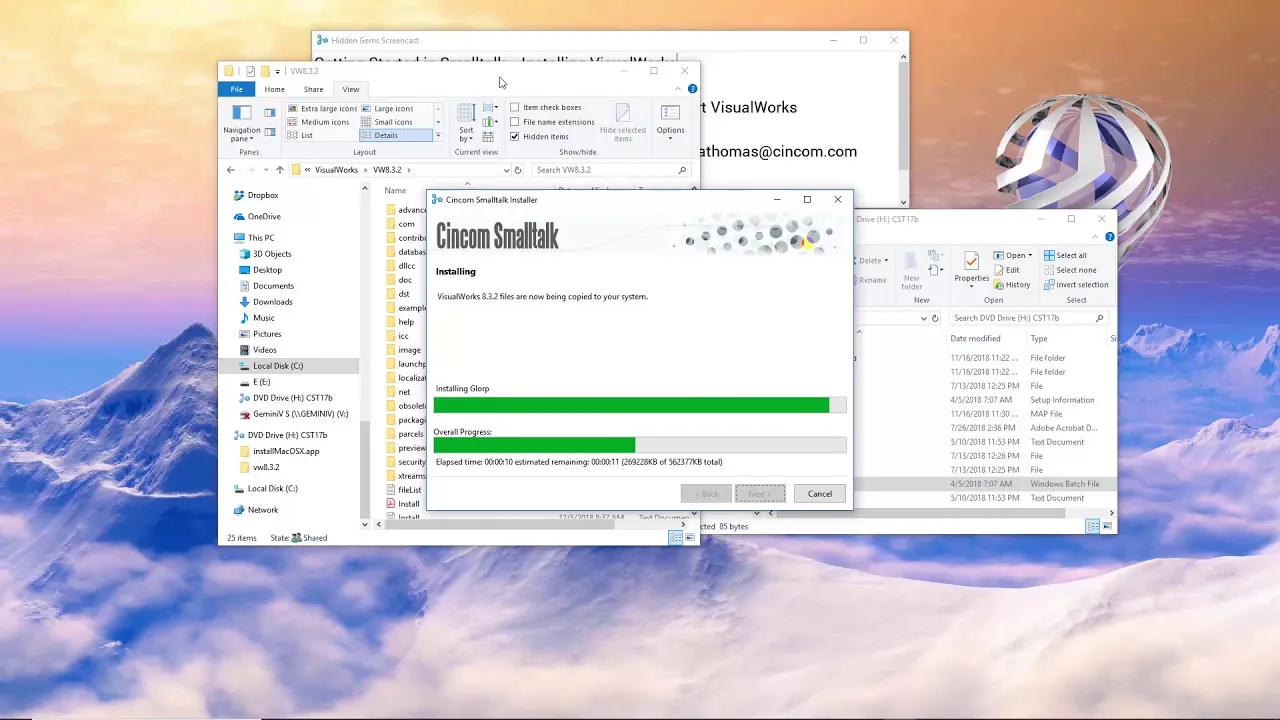Expand the layout gallery with bottom arrow
The width and height of the screenshot is (1280, 720).
[438, 135]
